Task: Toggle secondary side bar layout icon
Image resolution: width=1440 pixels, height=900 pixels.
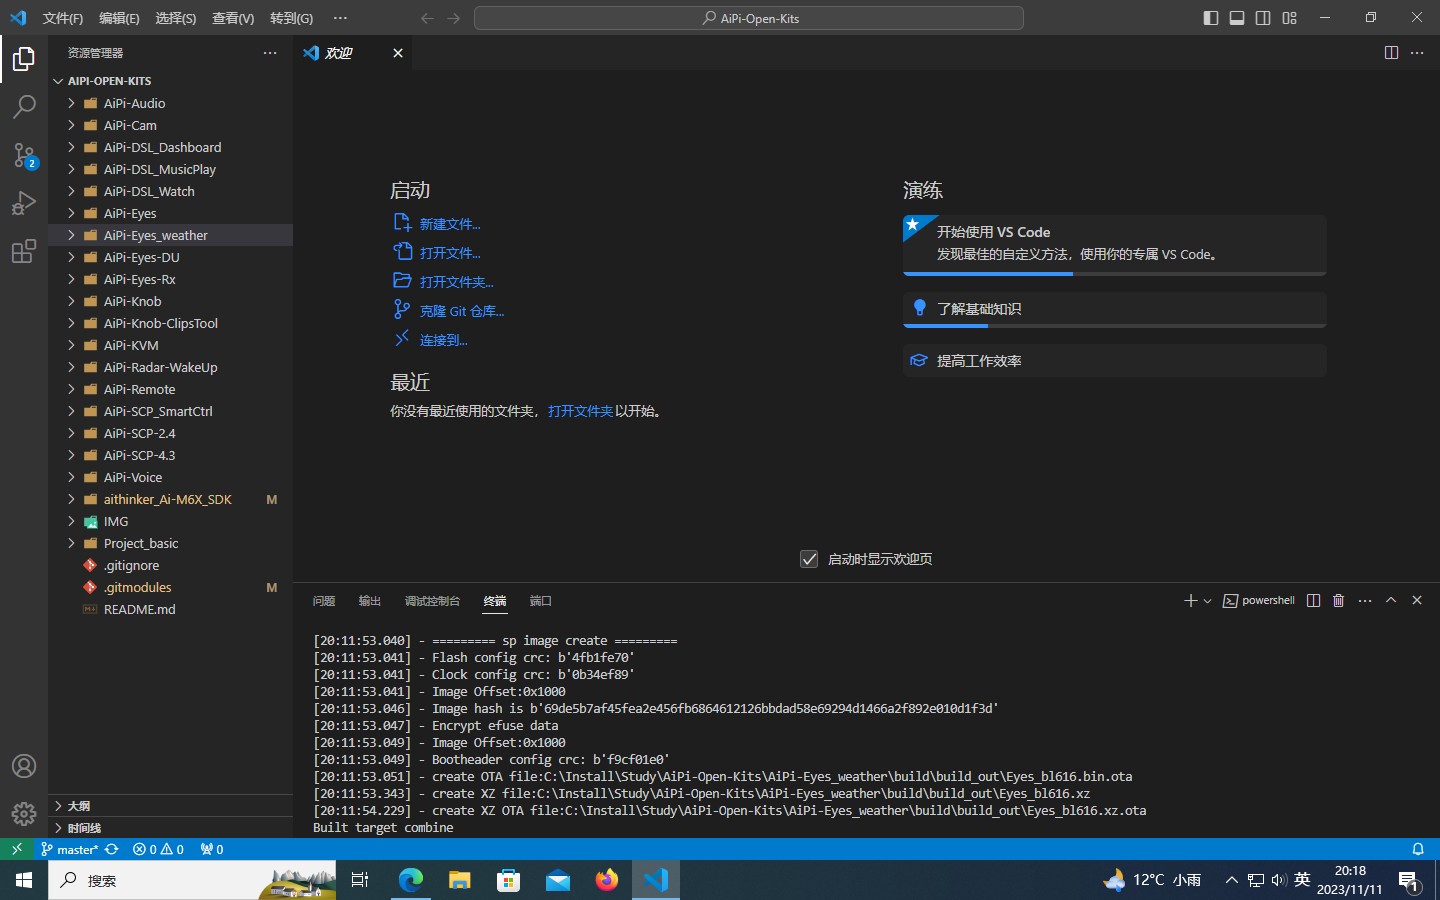Action: tap(1263, 18)
